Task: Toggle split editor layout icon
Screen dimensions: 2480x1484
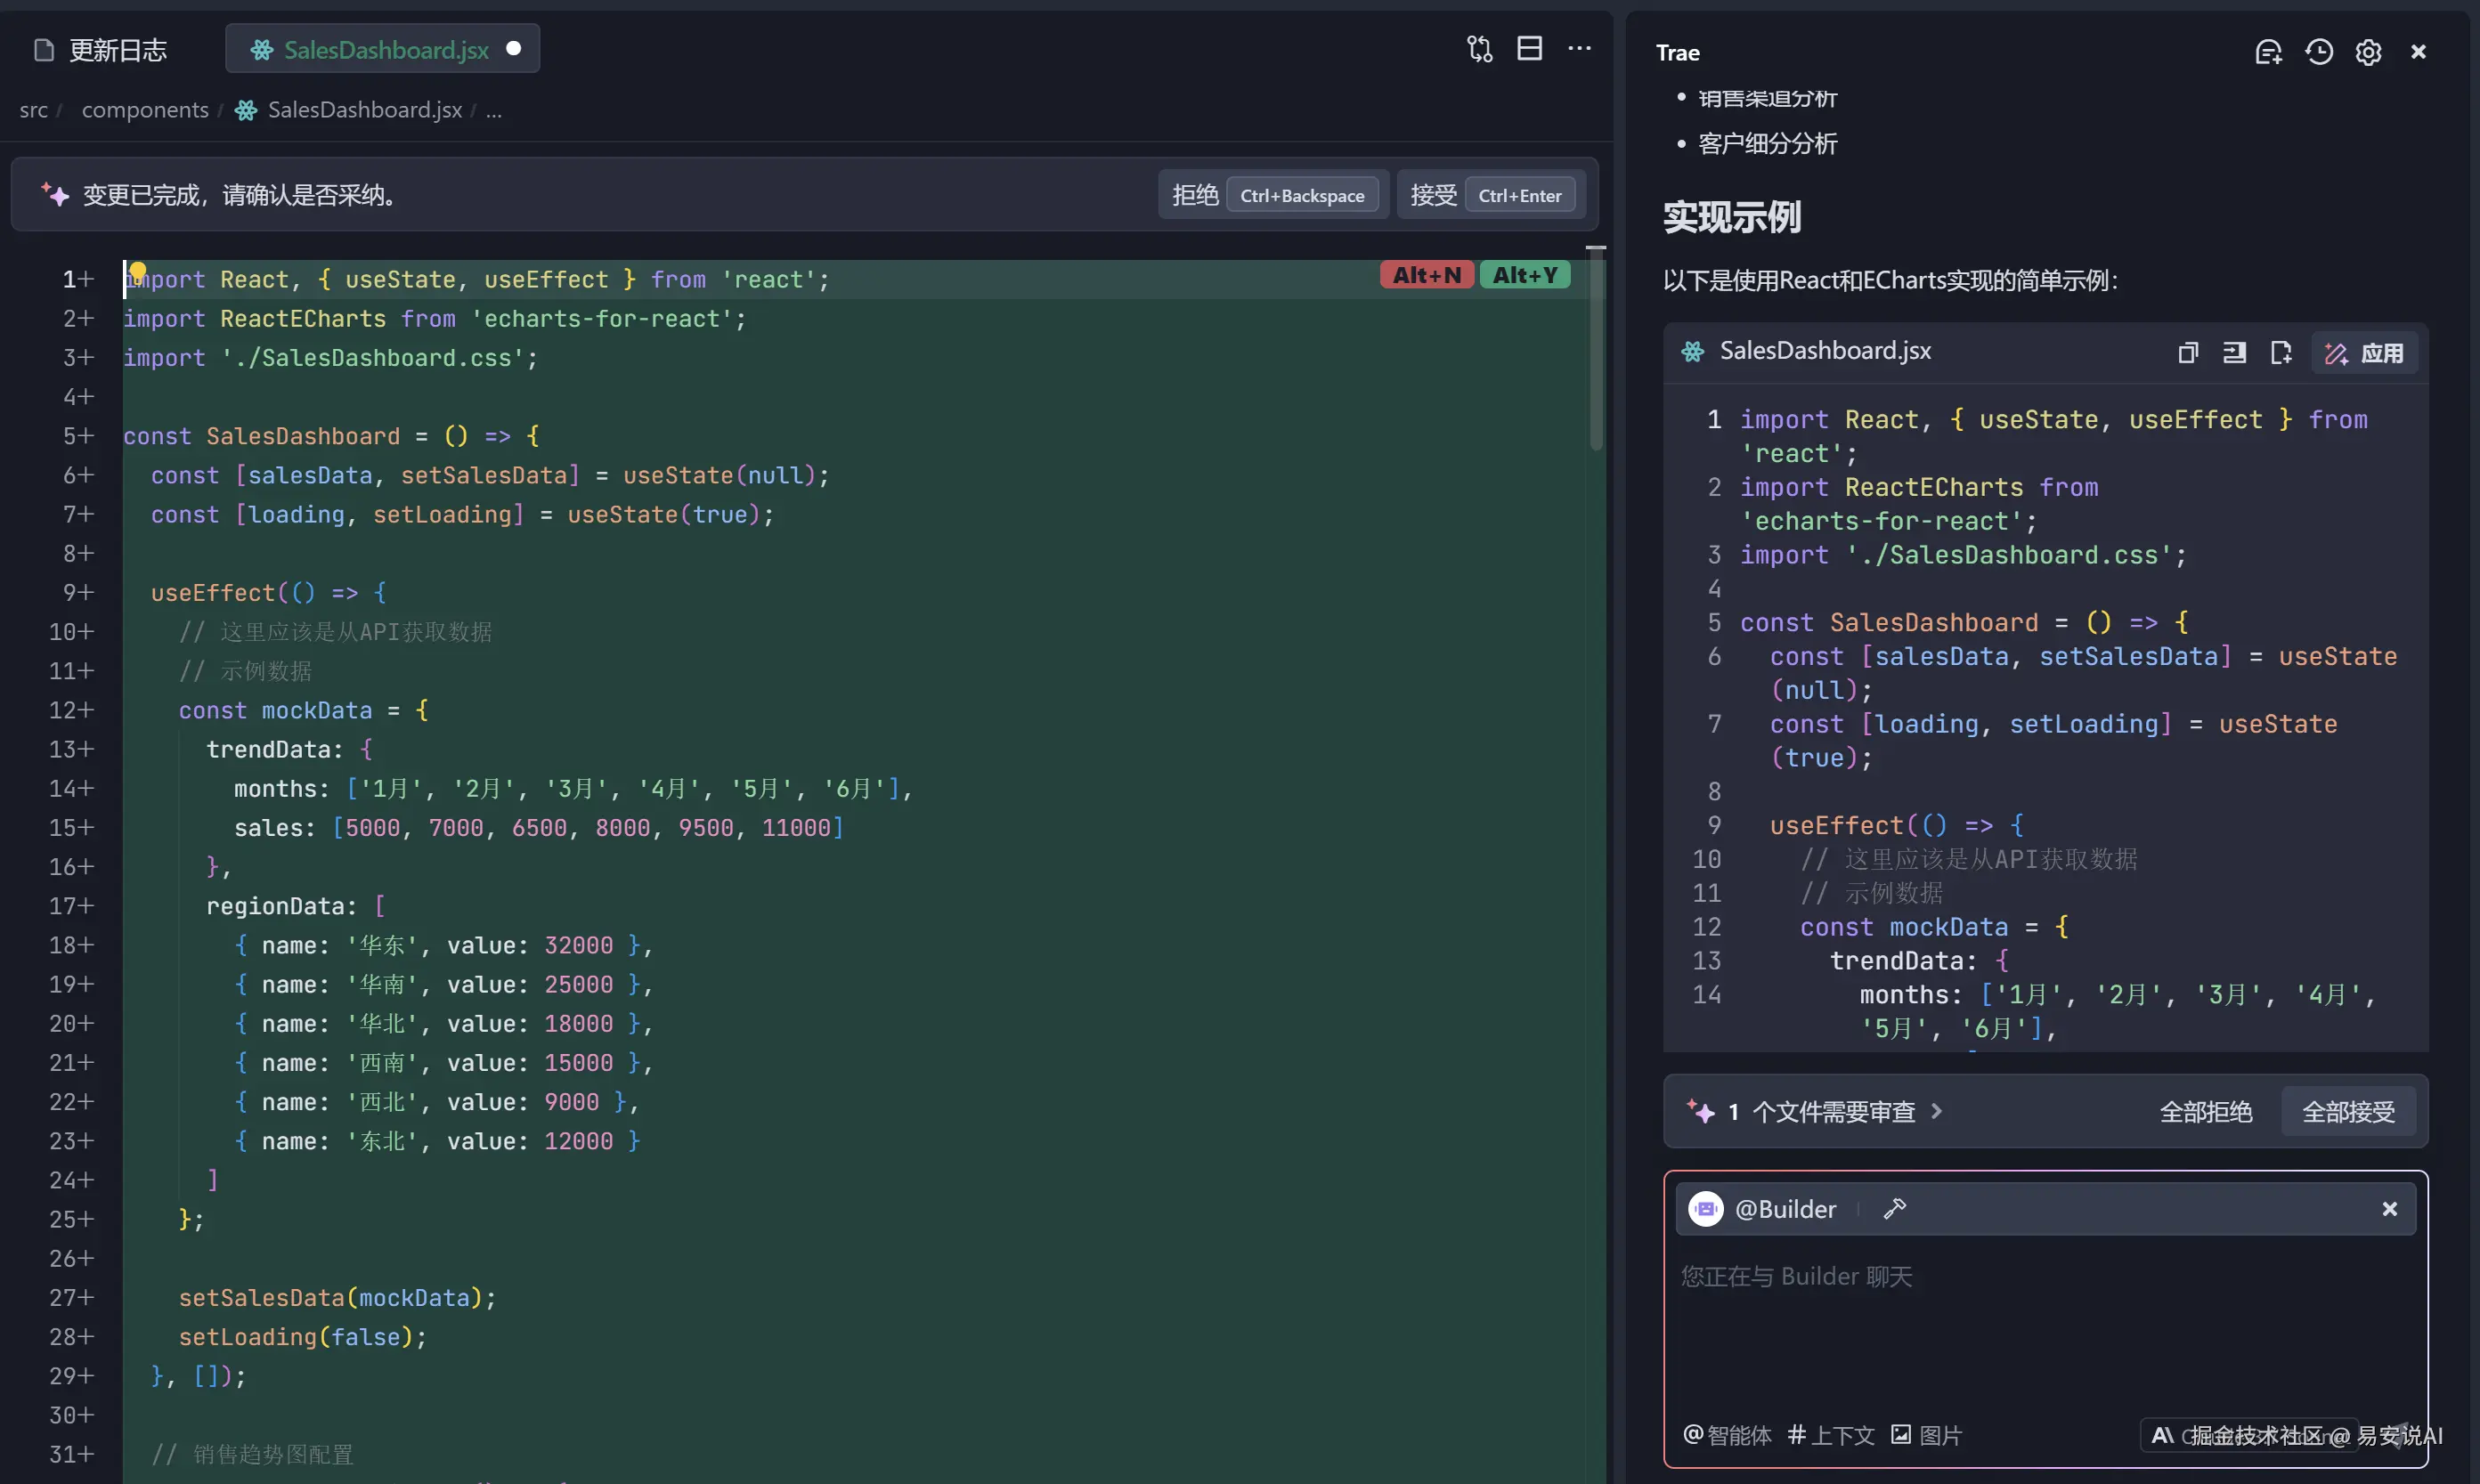Action: [1529, 49]
